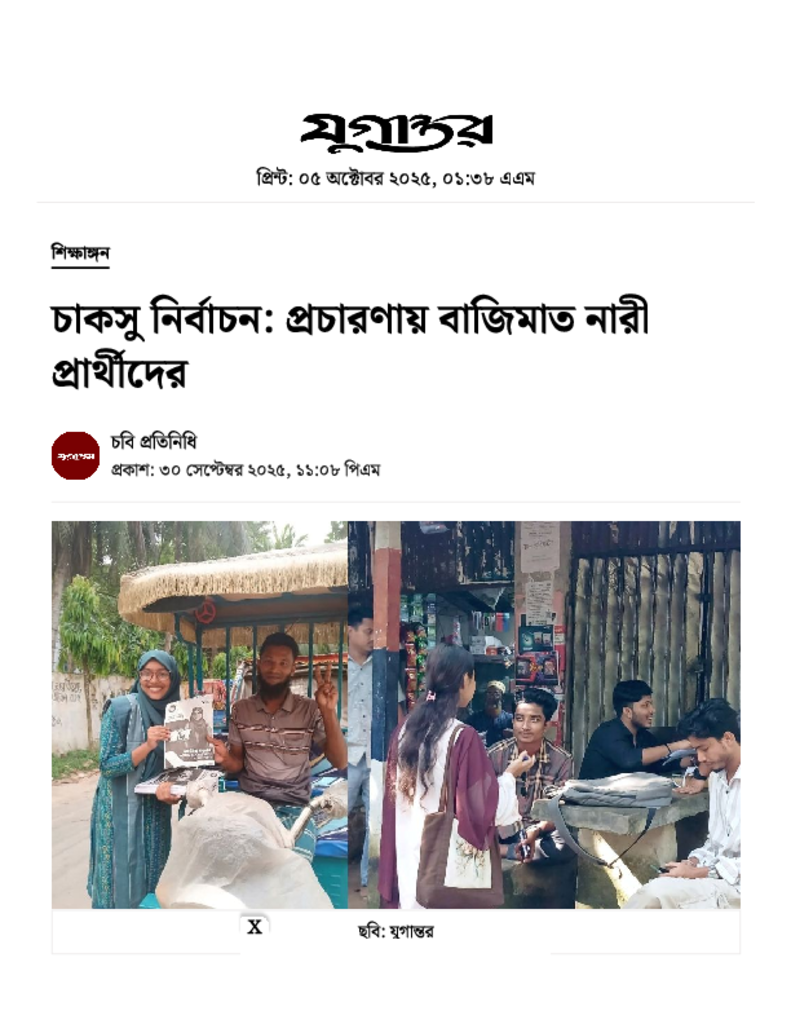Click the leaflet held by the hijab-wearing woman
Screen dimensions: 791x1024
click(189, 732)
